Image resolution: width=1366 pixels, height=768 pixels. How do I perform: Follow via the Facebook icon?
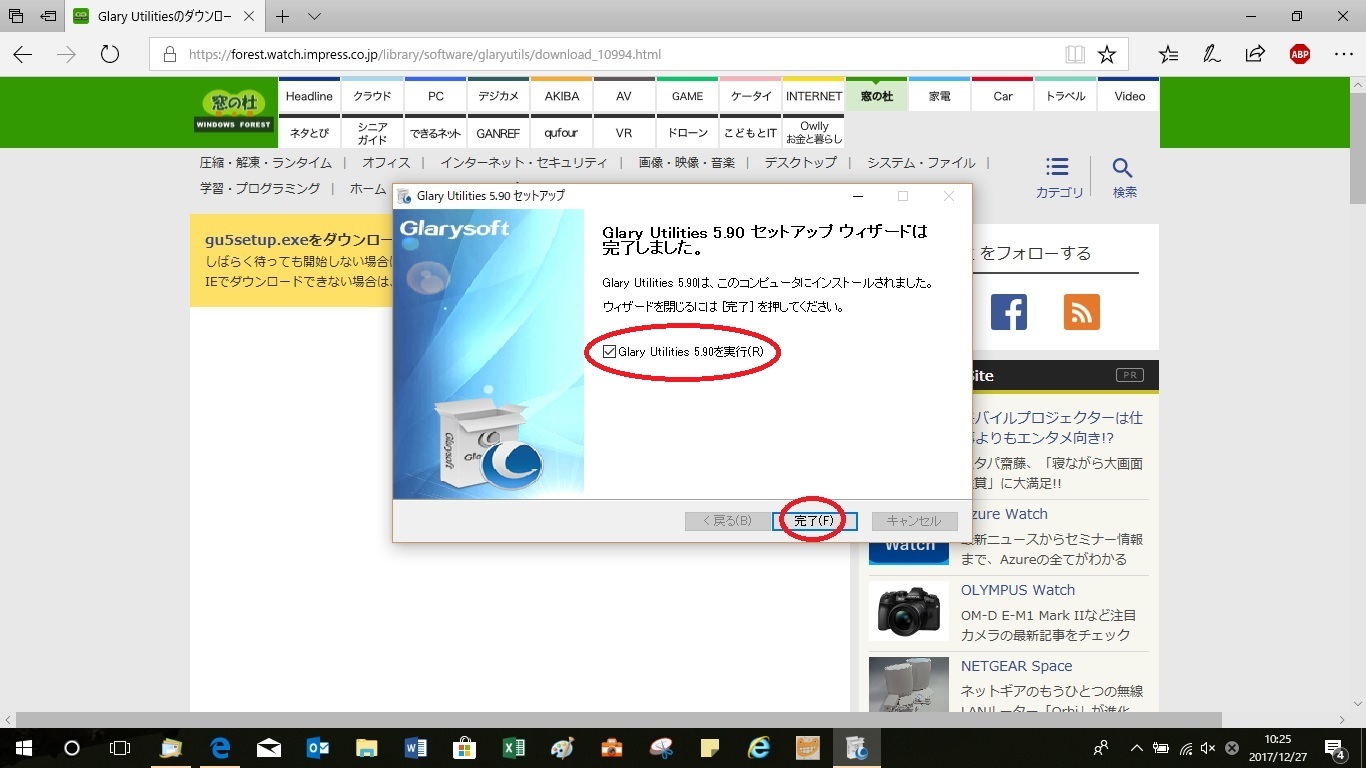click(x=1009, y=312)
